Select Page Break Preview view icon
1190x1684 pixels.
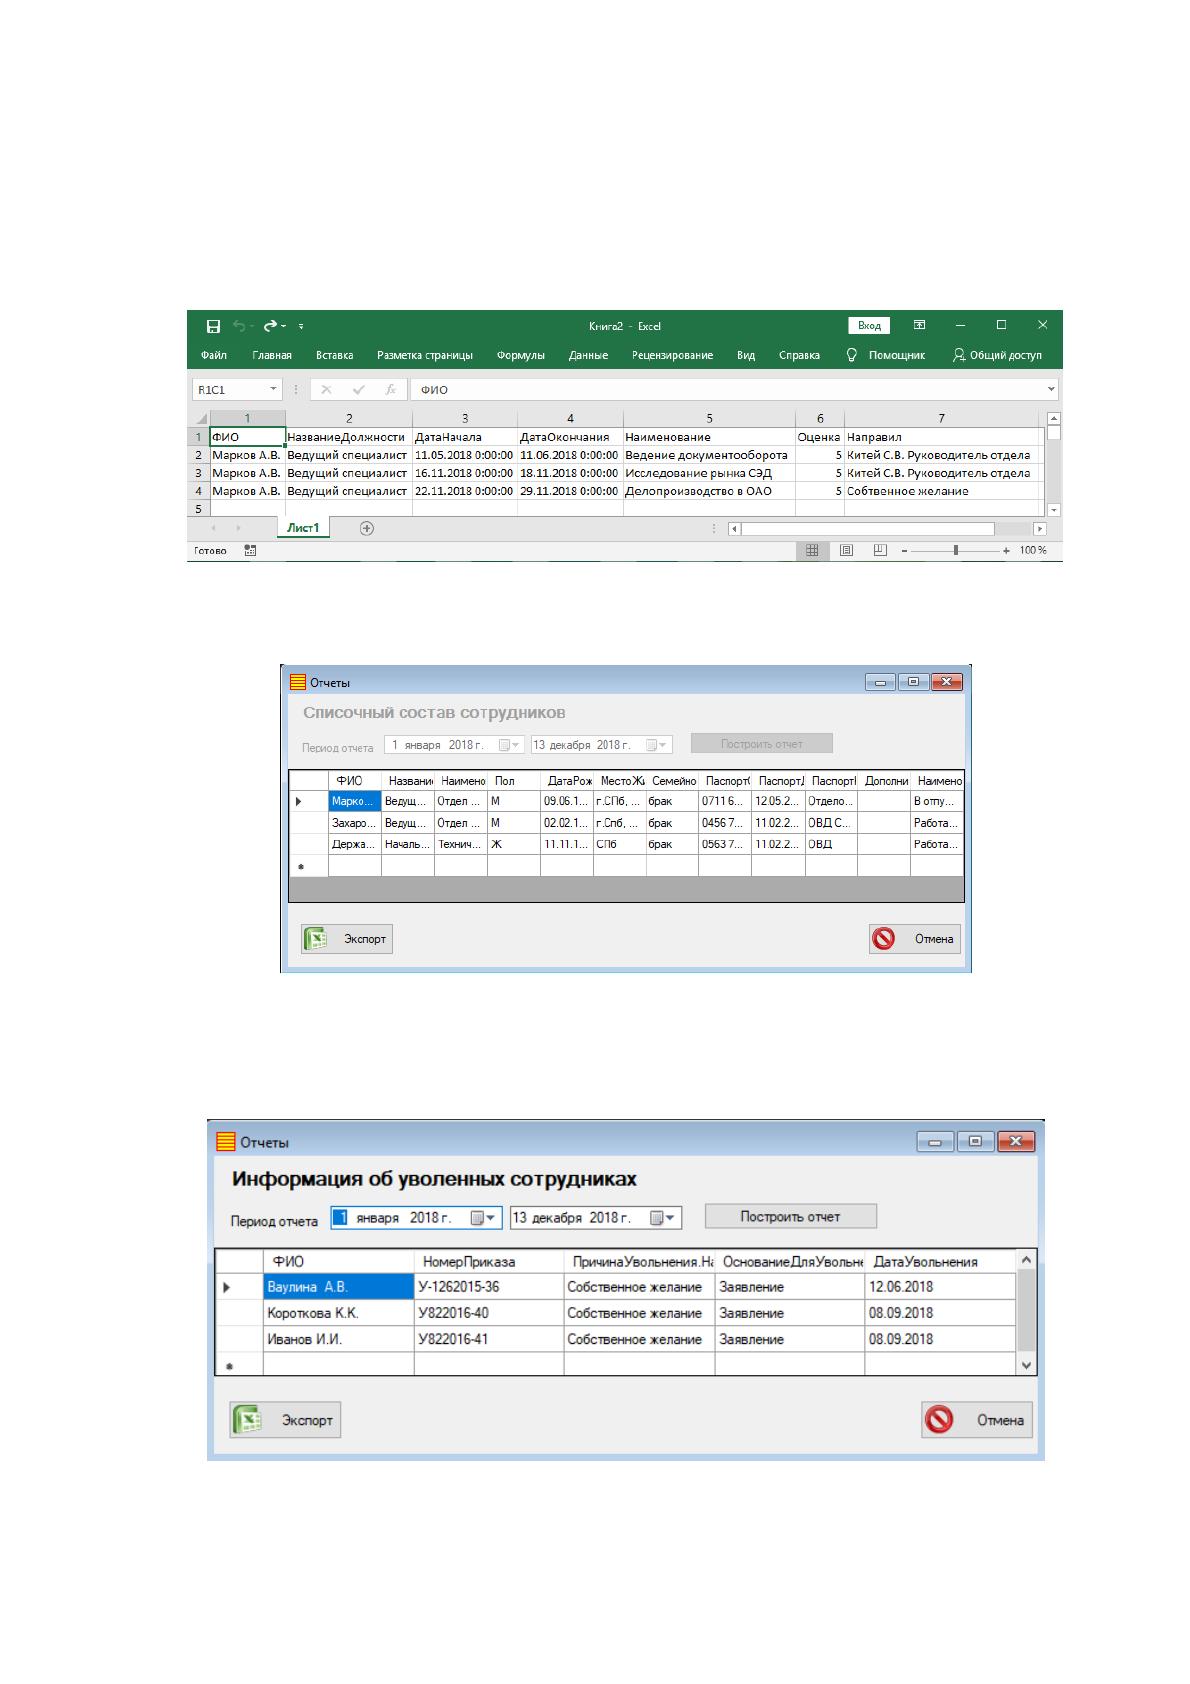[x=880, y=550]
